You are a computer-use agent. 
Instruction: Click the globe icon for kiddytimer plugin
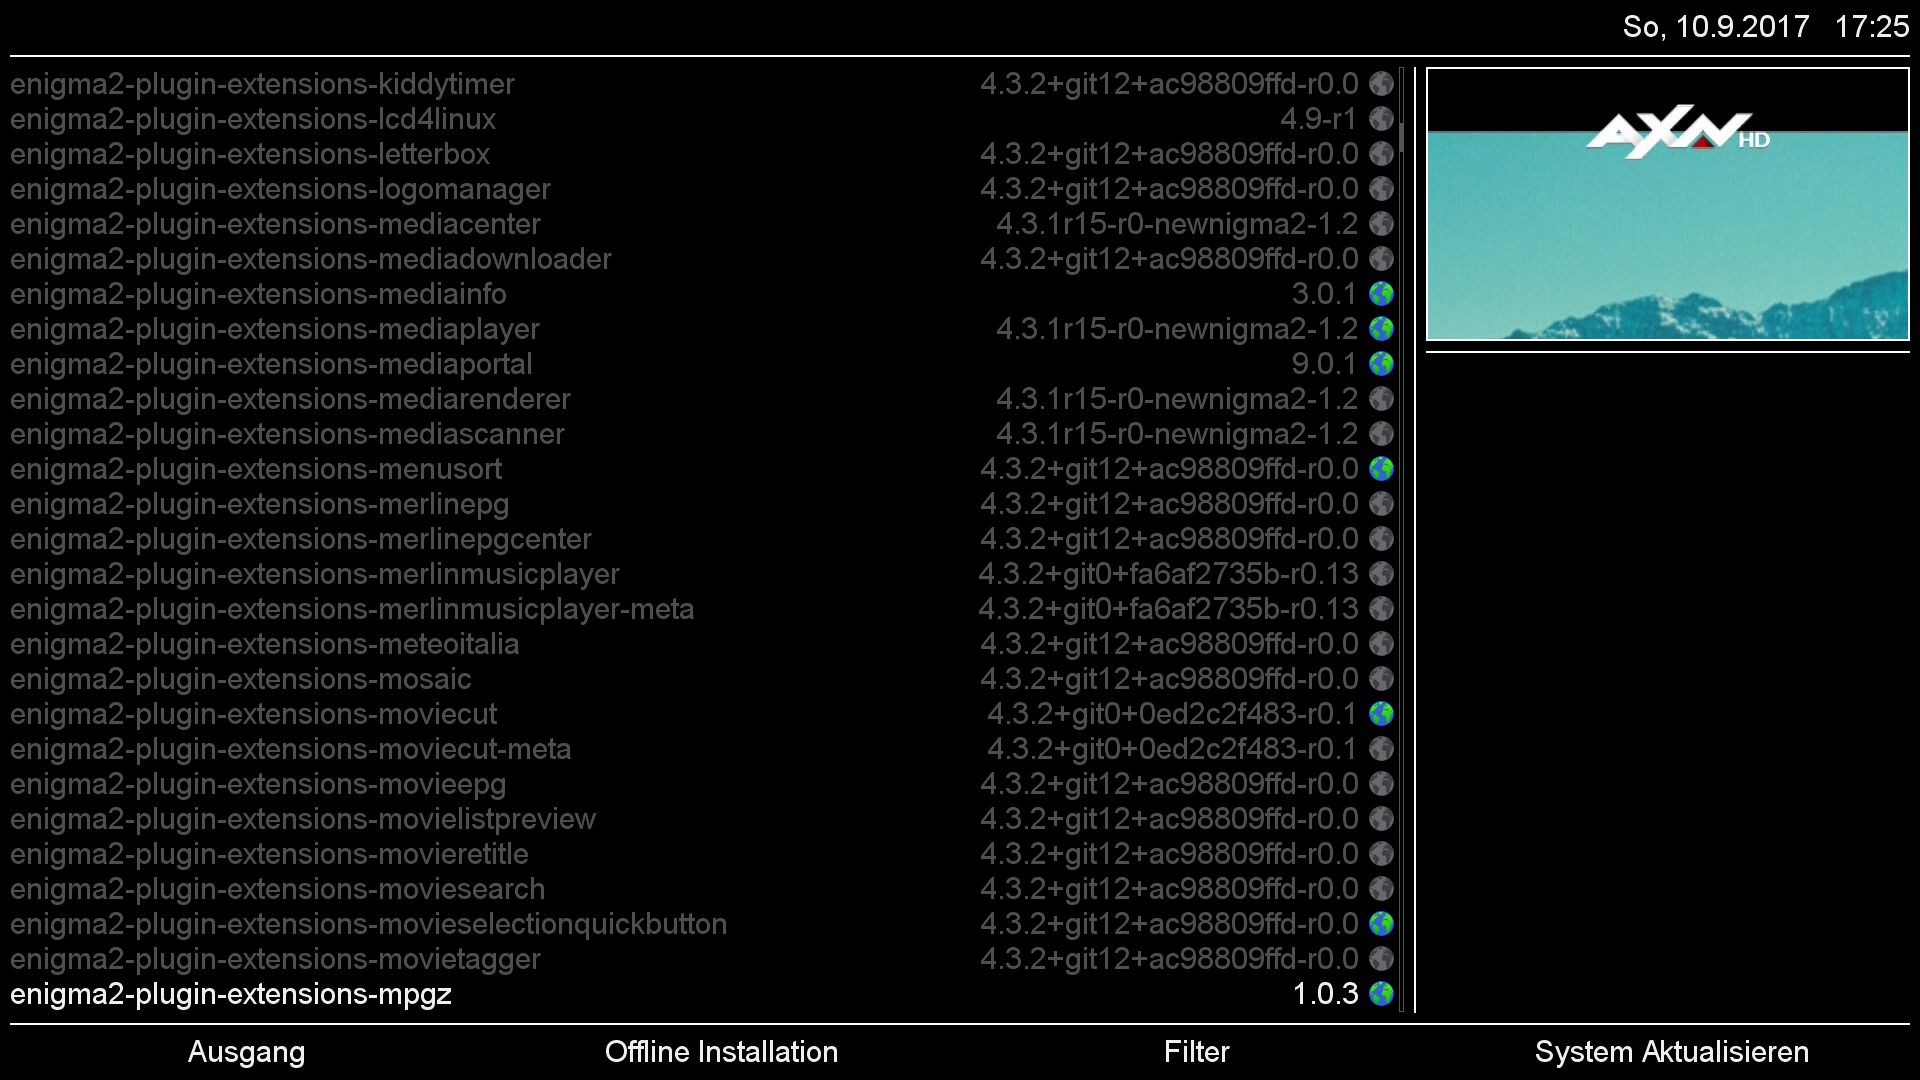(1381, 84)
